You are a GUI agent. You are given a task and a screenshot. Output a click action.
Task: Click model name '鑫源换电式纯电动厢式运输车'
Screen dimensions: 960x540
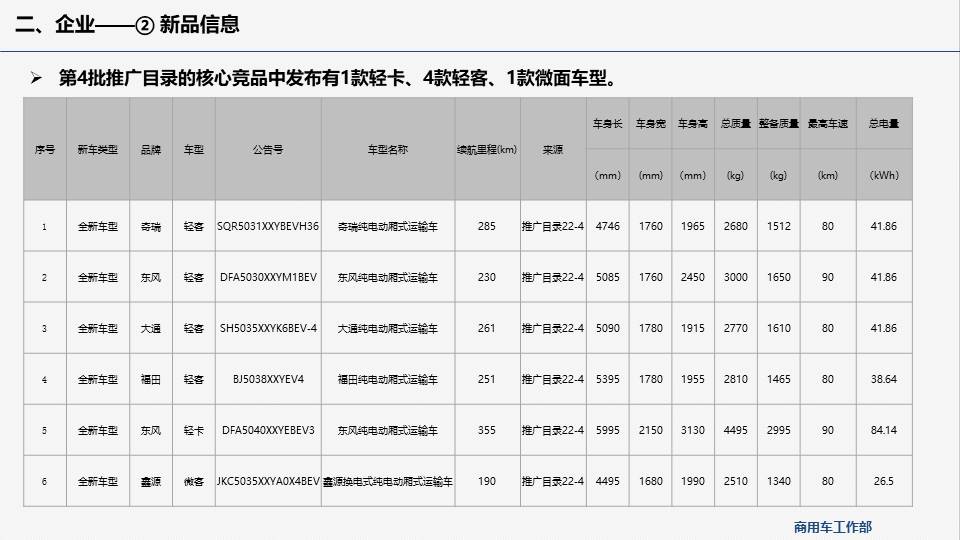click(388, 482)
